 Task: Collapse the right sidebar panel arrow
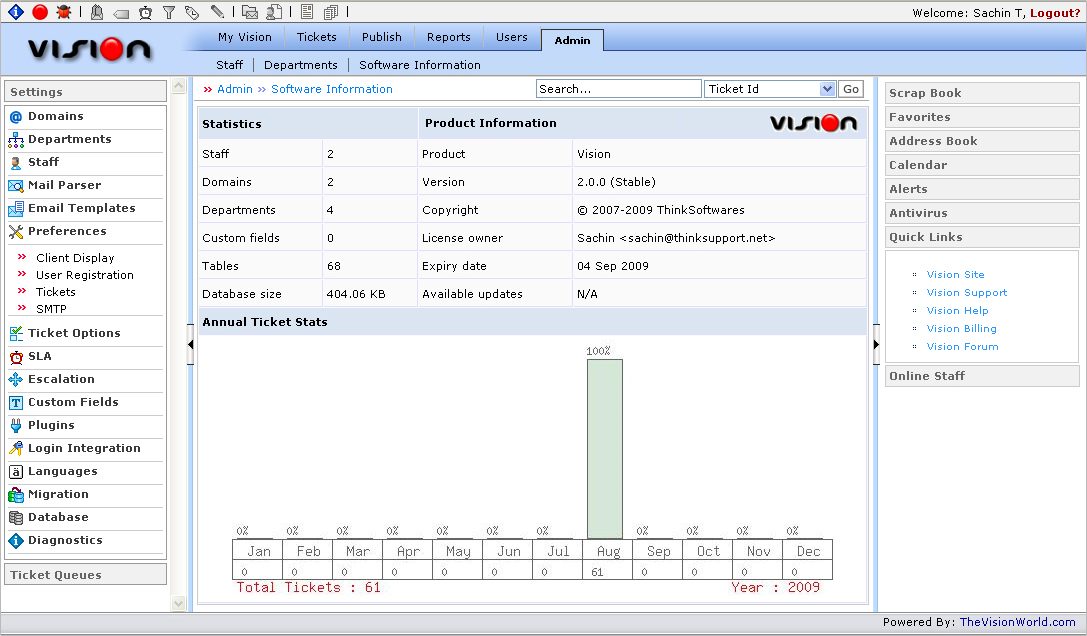tap(876, 344)
